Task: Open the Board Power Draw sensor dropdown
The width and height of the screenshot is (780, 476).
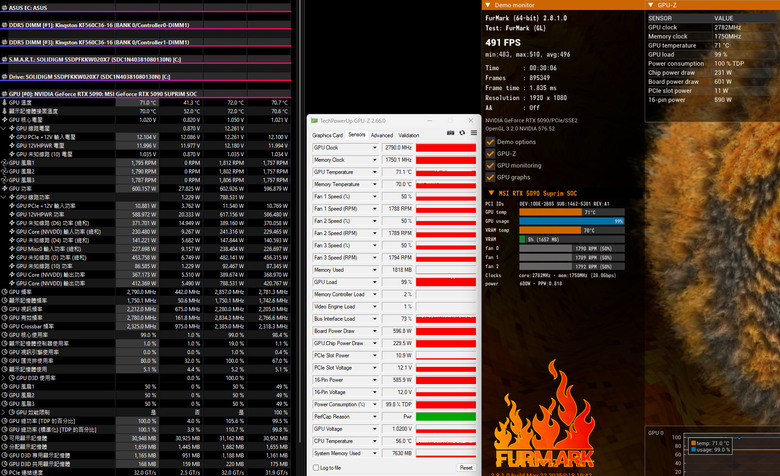Action: (x=375, y=331)
